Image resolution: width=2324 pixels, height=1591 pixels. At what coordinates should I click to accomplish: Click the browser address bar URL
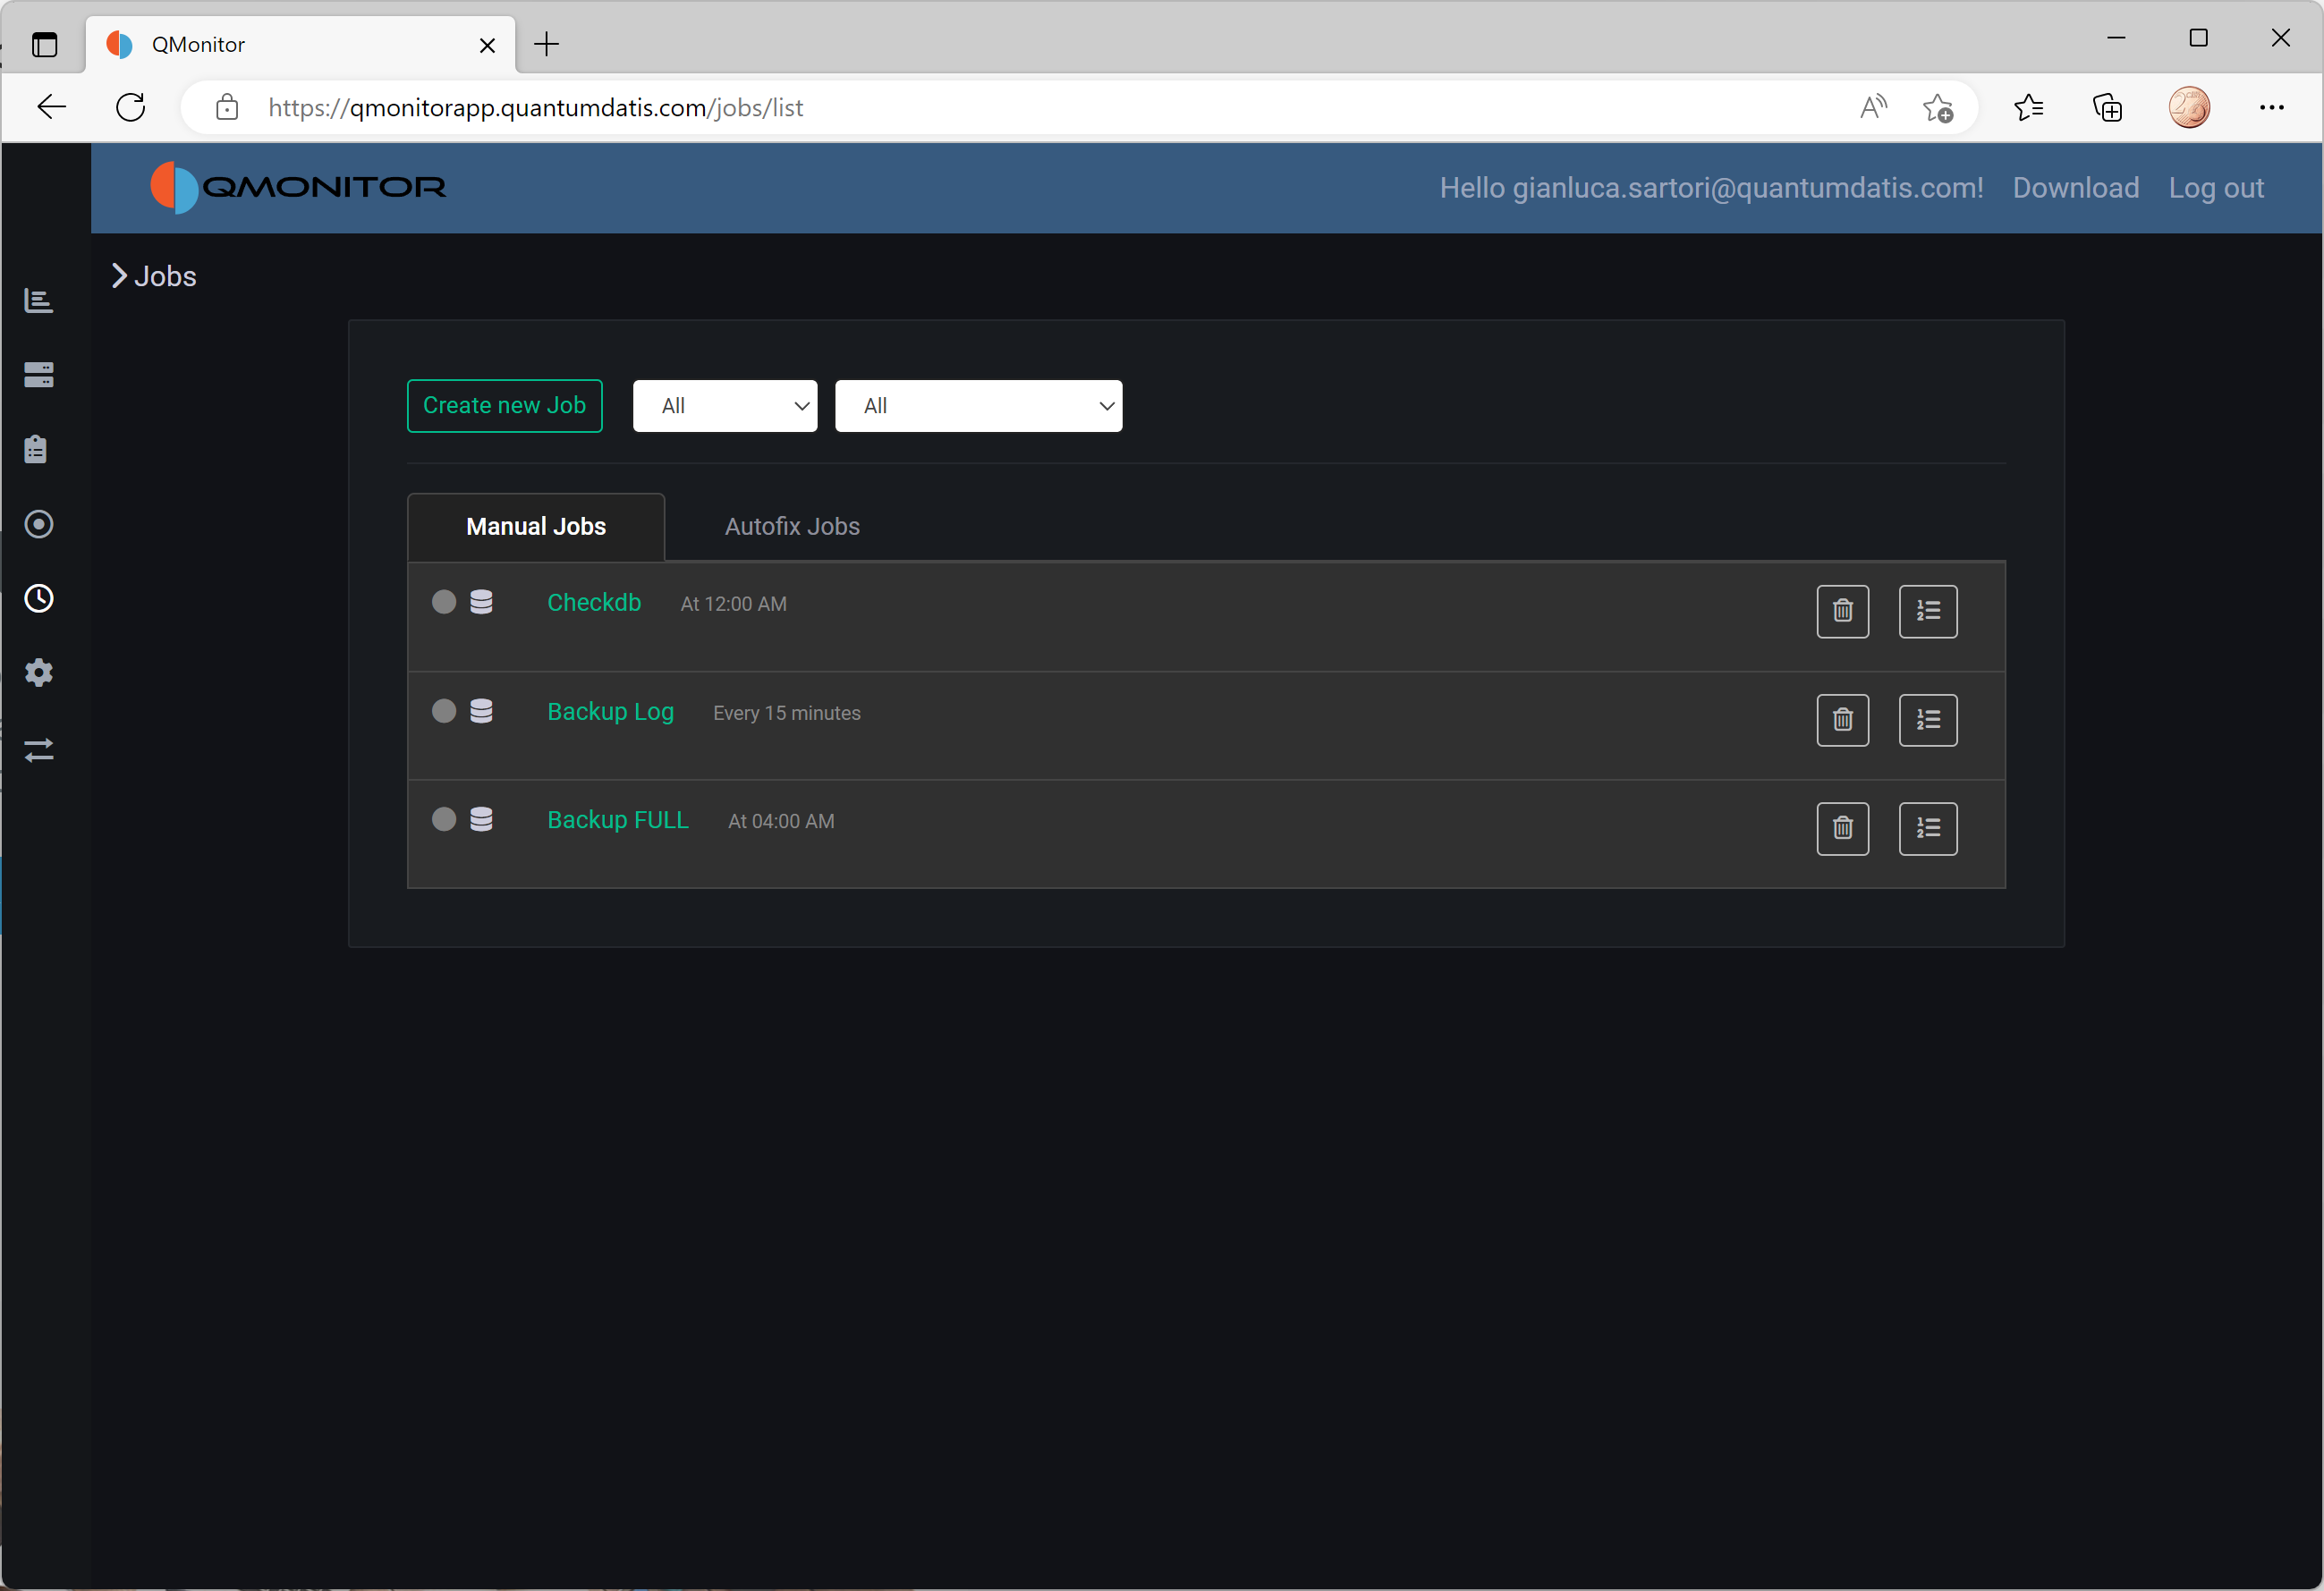coord(535,108)
